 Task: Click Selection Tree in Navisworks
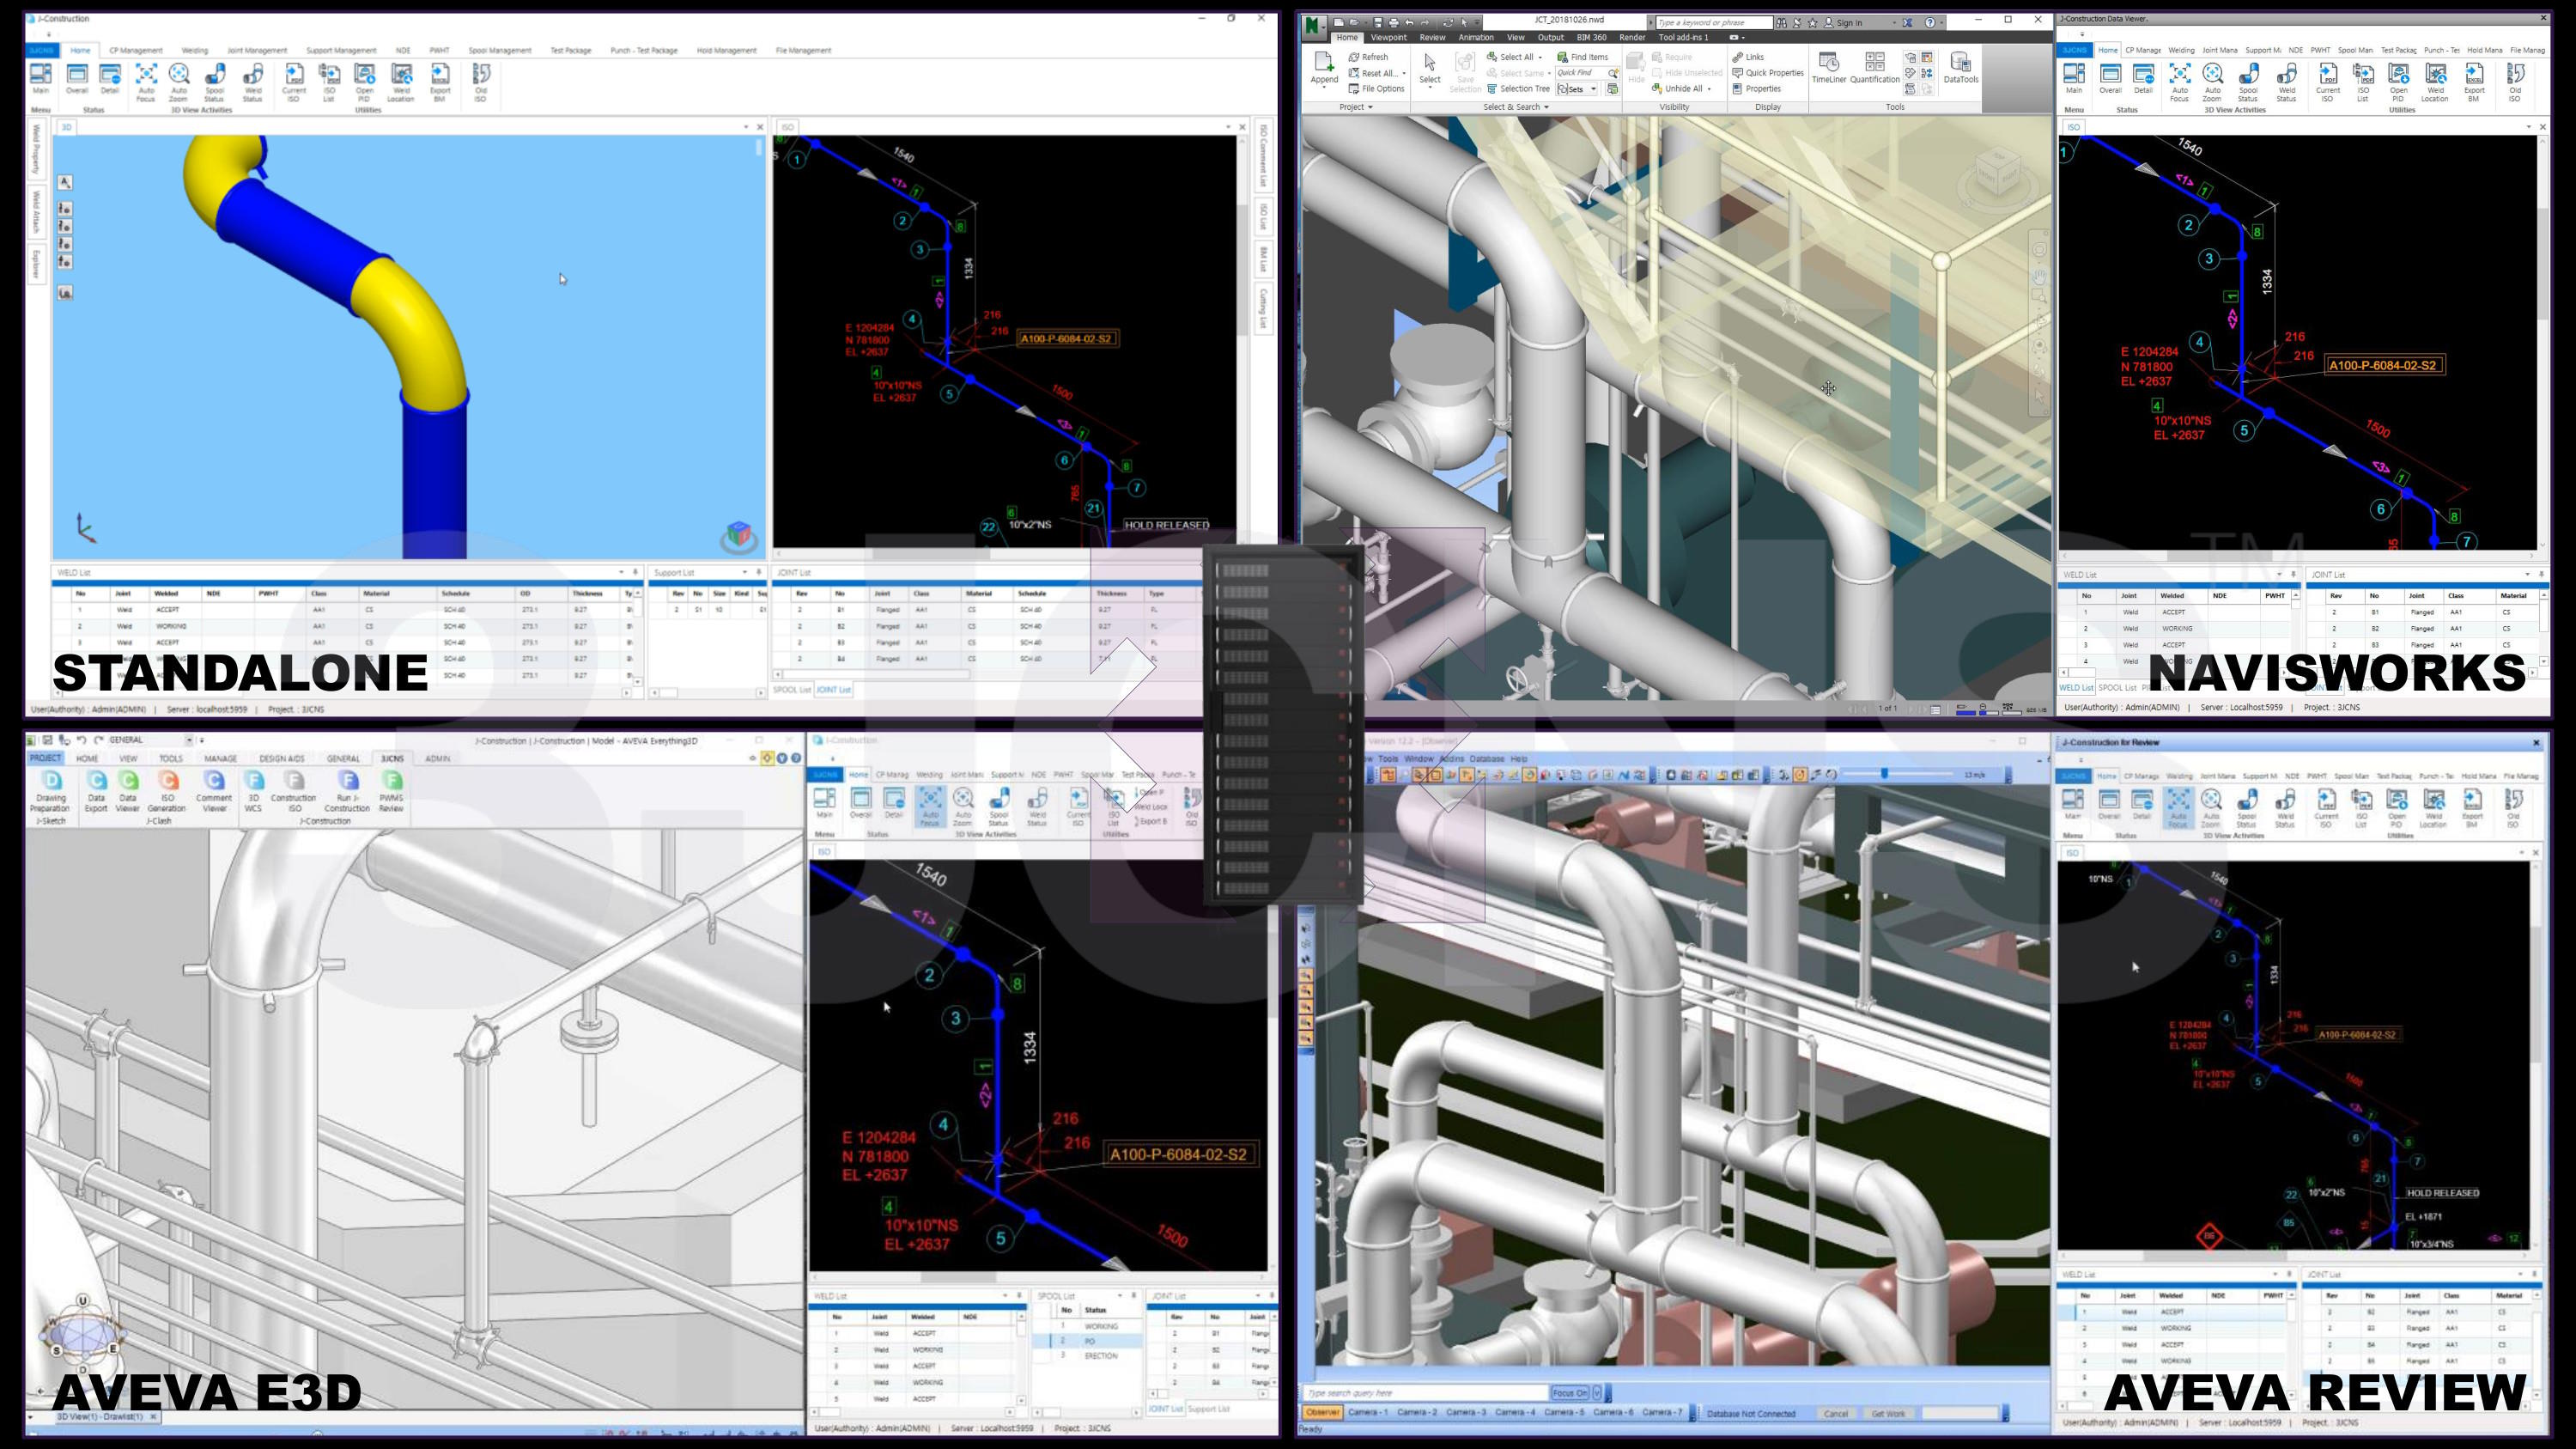[1518, 89]
